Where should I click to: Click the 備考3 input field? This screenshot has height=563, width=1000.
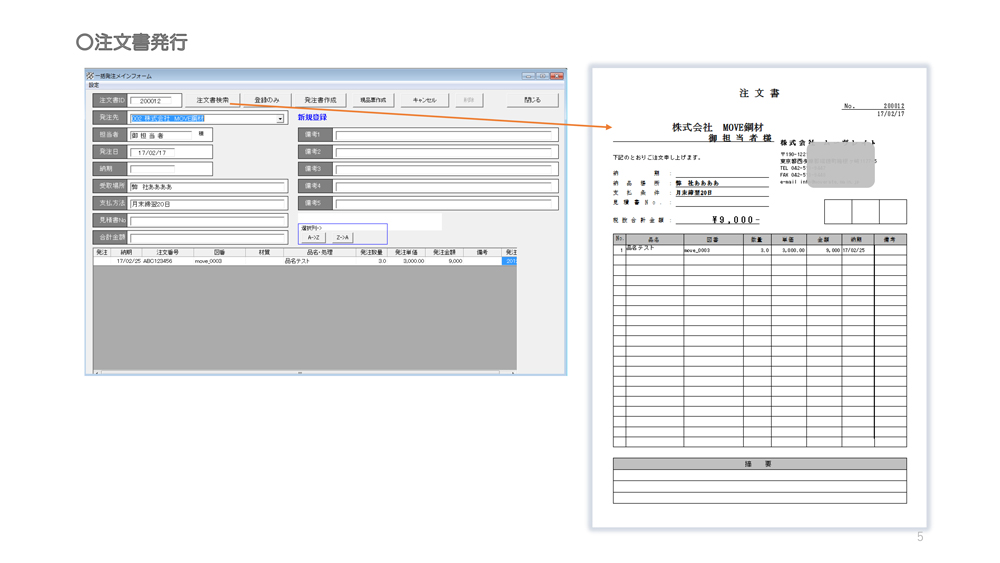pos(445,170)
